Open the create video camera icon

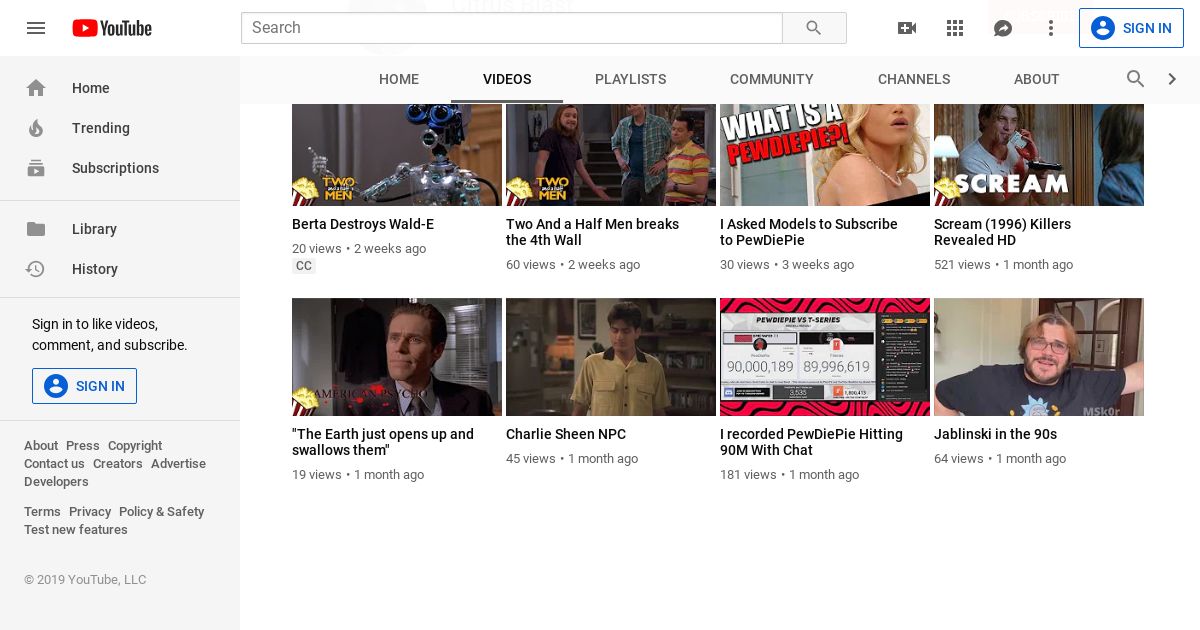click(907, 28)
